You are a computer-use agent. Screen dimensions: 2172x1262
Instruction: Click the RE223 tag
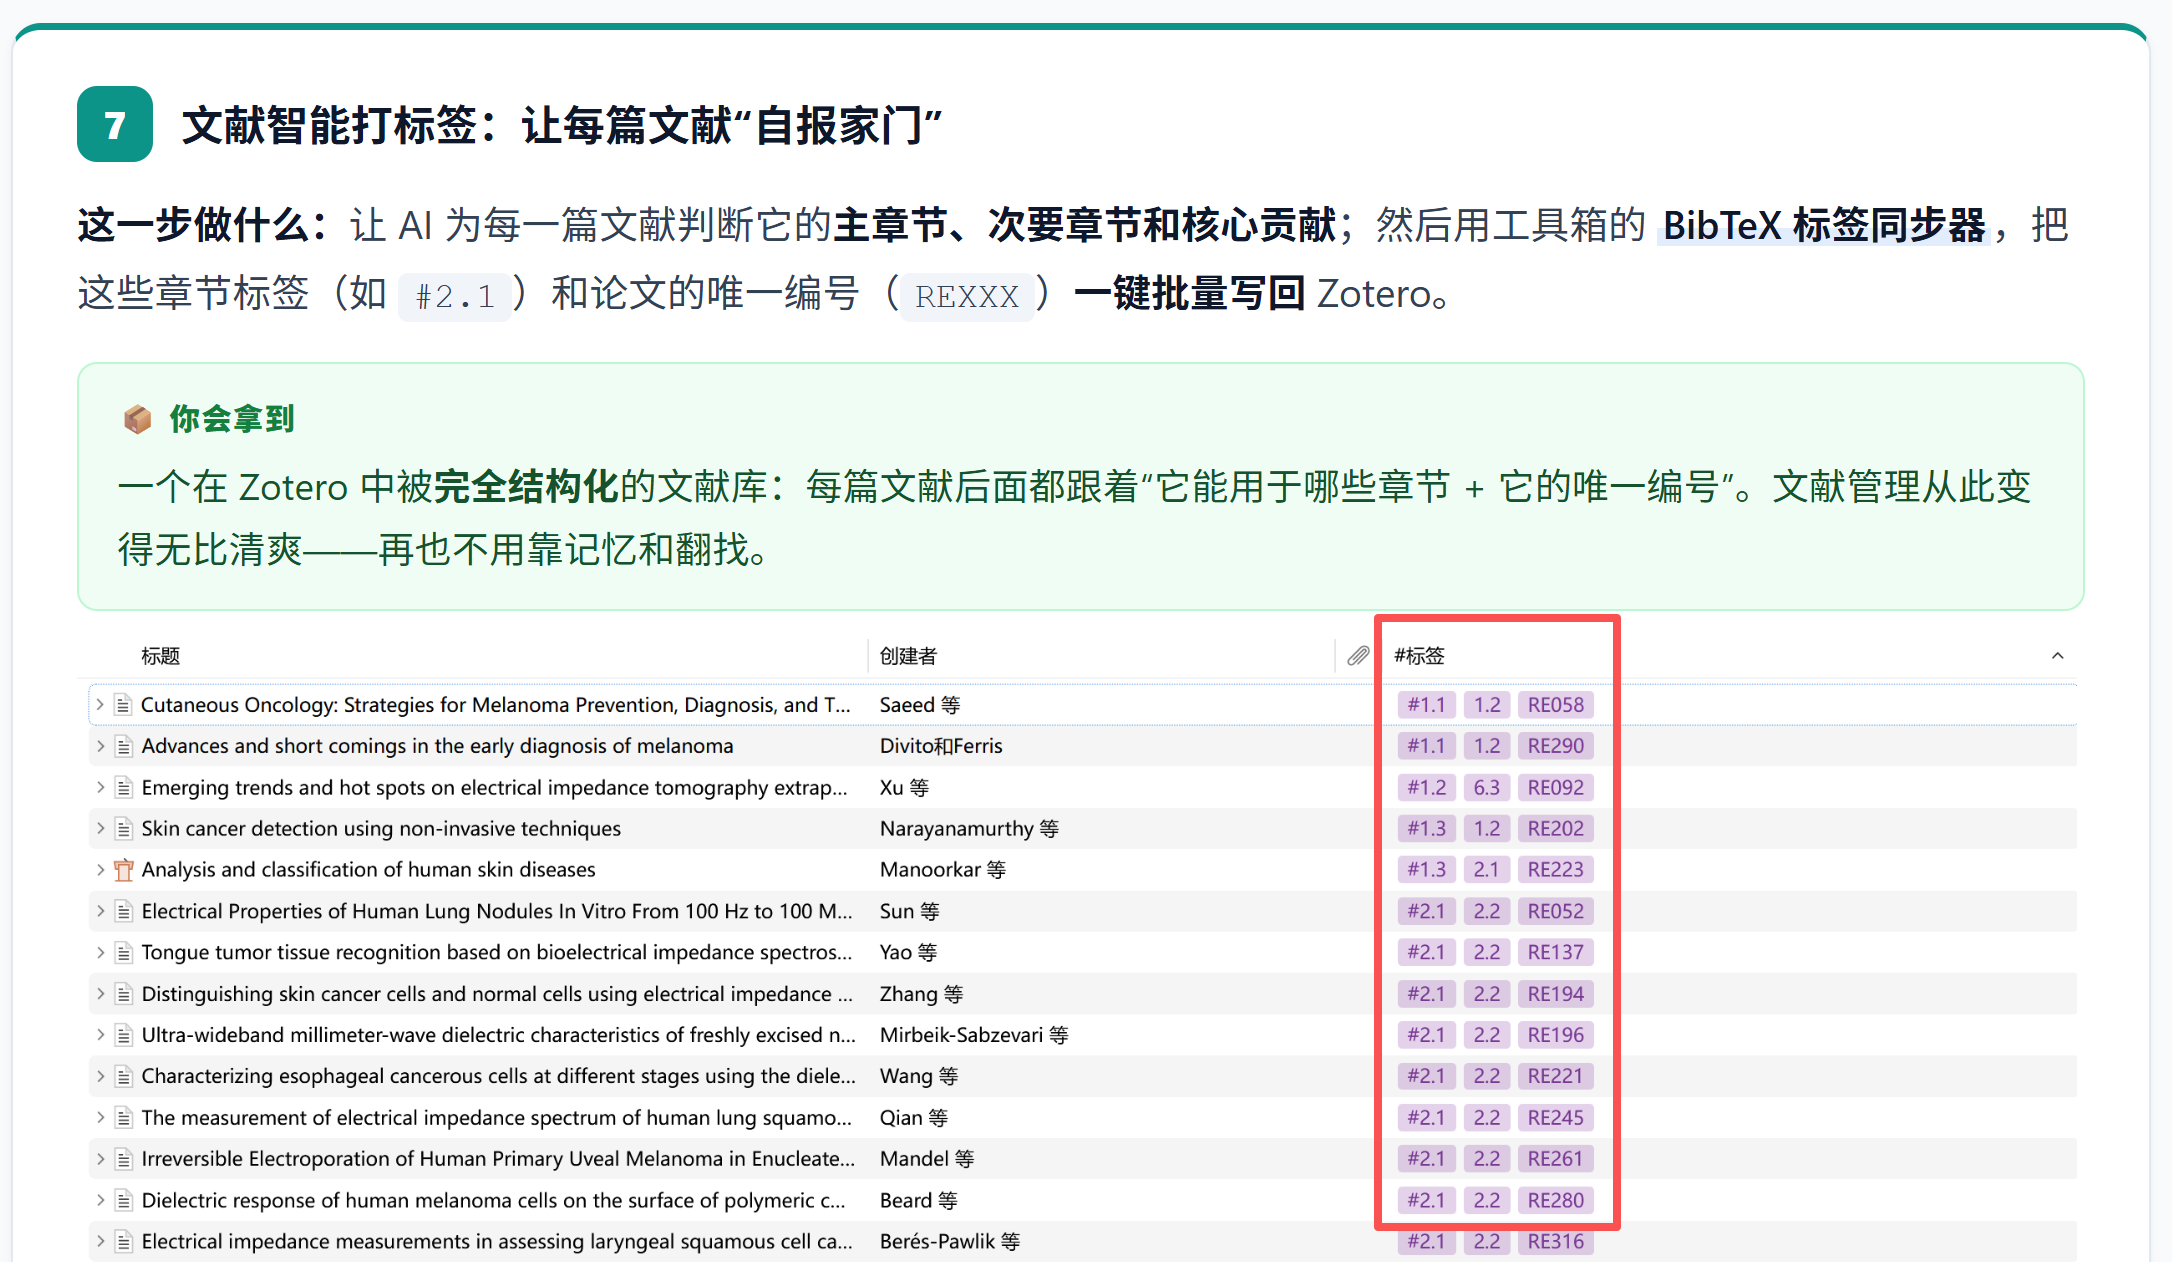[1555, 870]
